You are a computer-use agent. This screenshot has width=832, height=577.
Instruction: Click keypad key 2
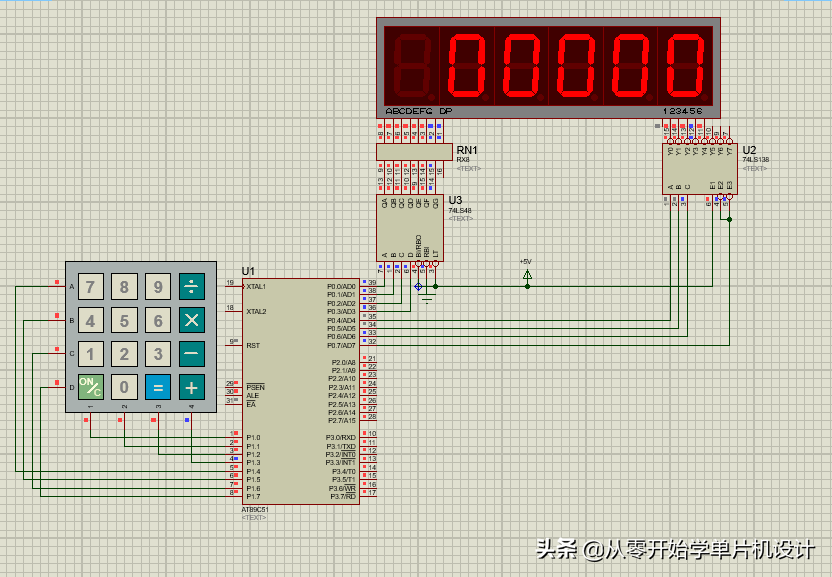124,354
